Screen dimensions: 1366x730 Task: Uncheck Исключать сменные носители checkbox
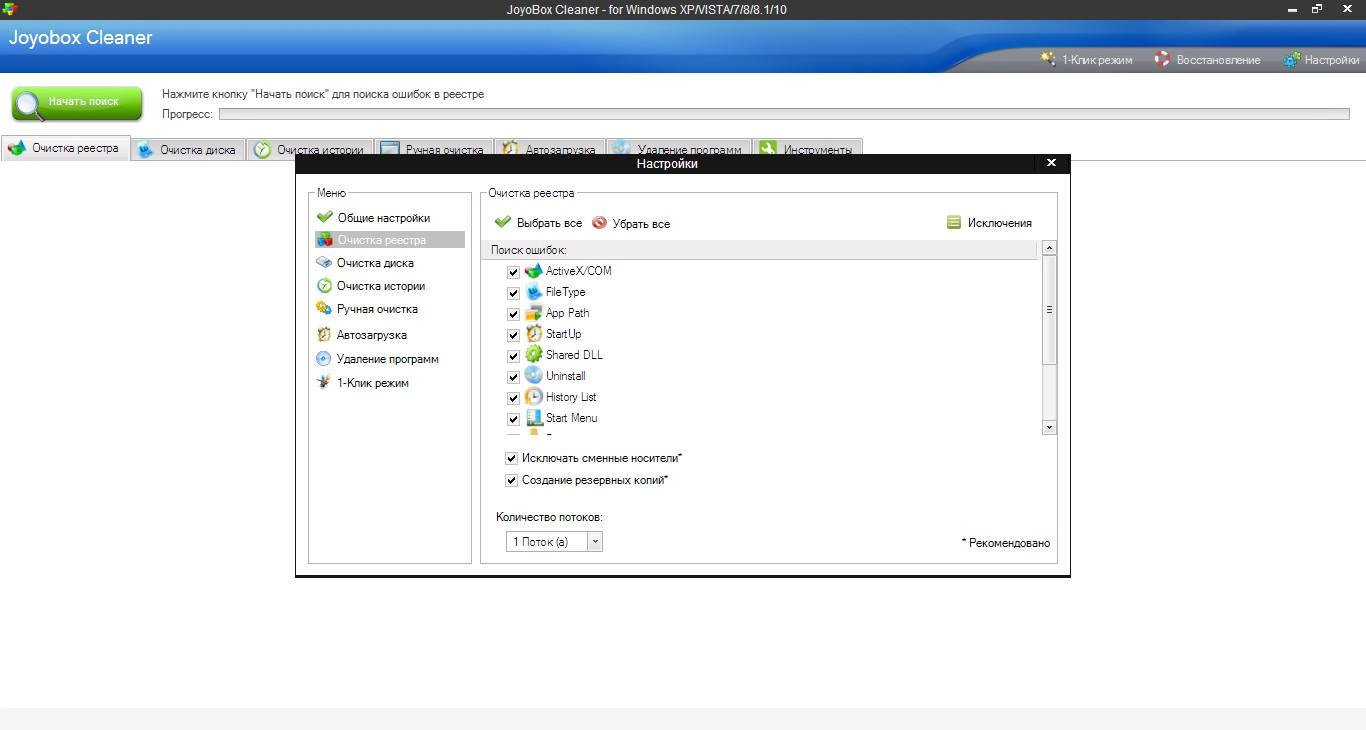(x=512, y=458)
